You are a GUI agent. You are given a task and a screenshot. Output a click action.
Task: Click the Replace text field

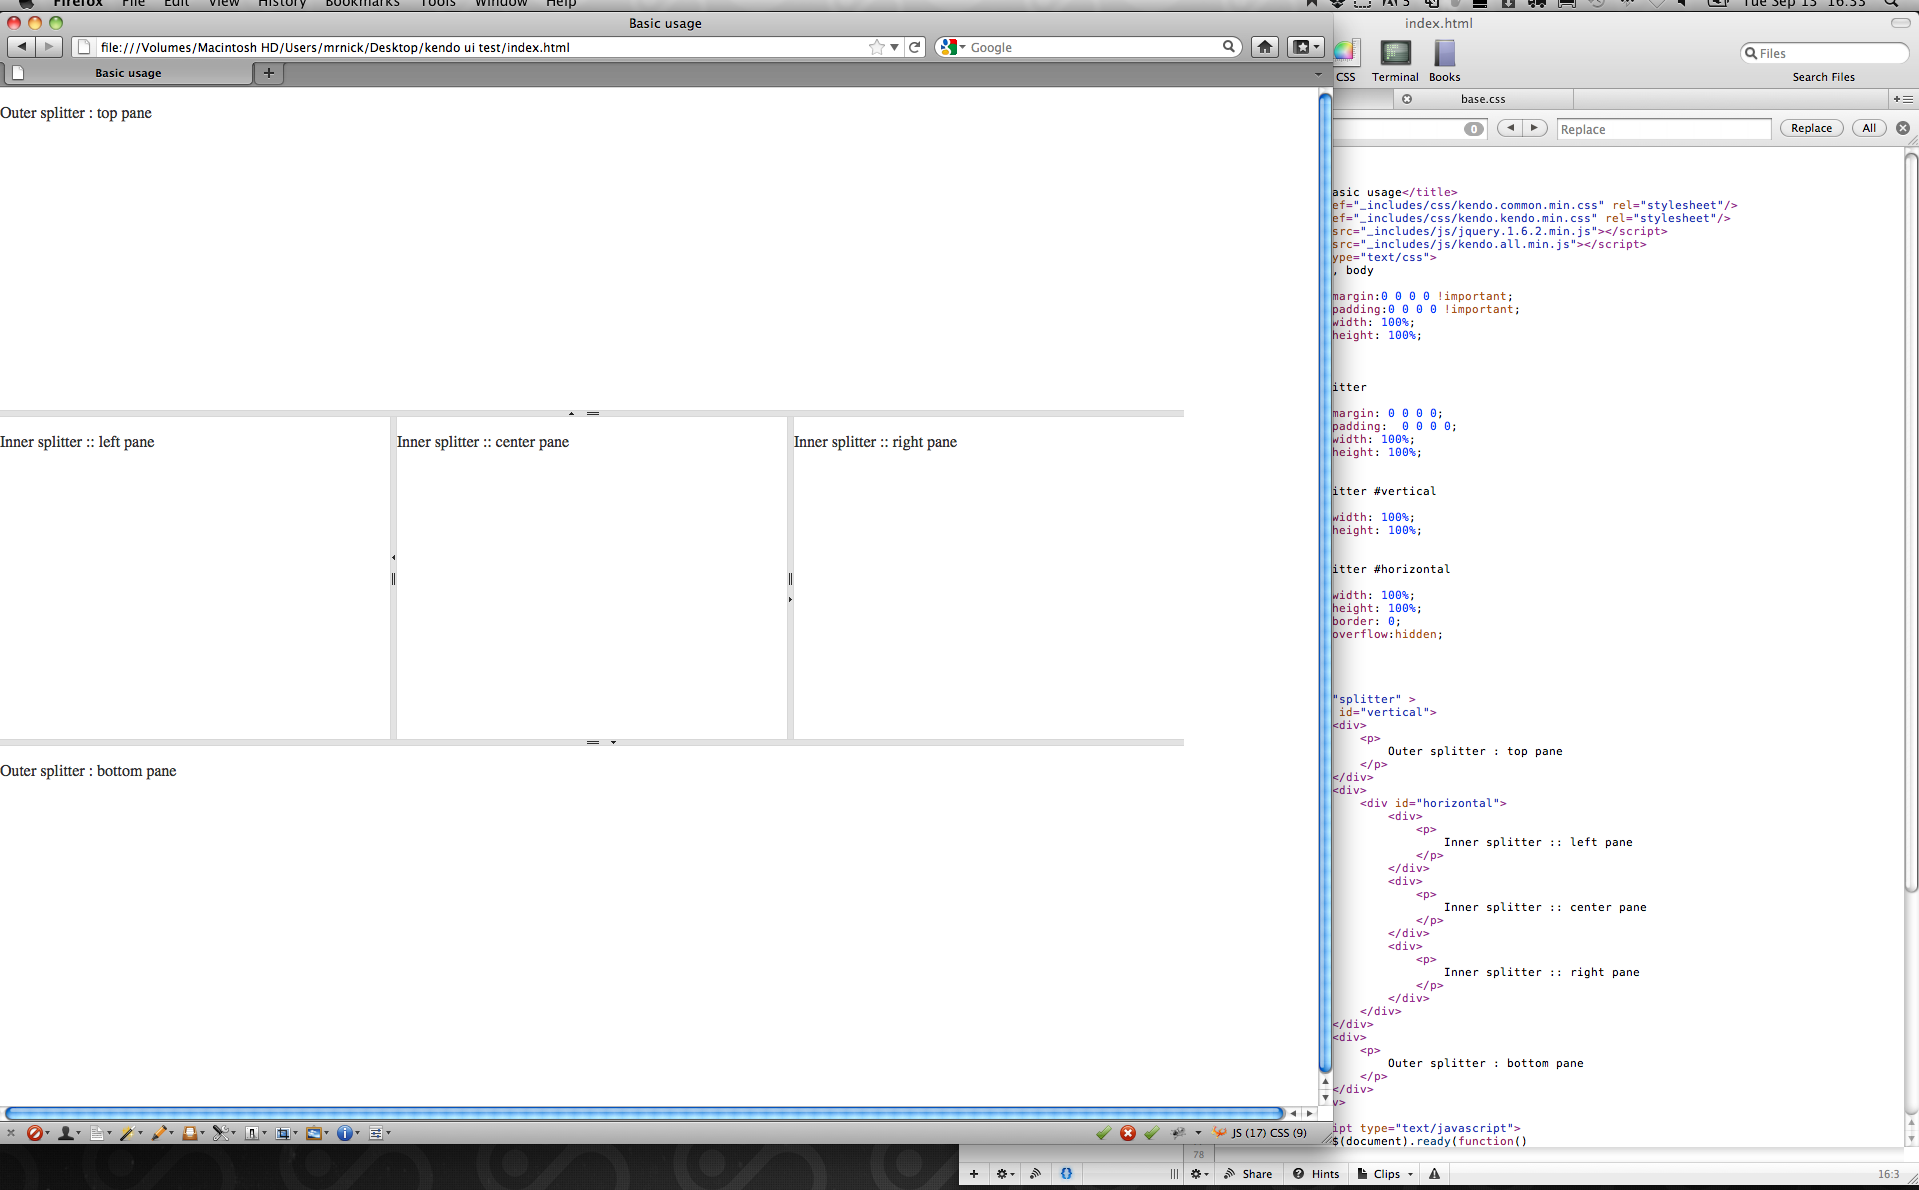[x=1664, y=129]
